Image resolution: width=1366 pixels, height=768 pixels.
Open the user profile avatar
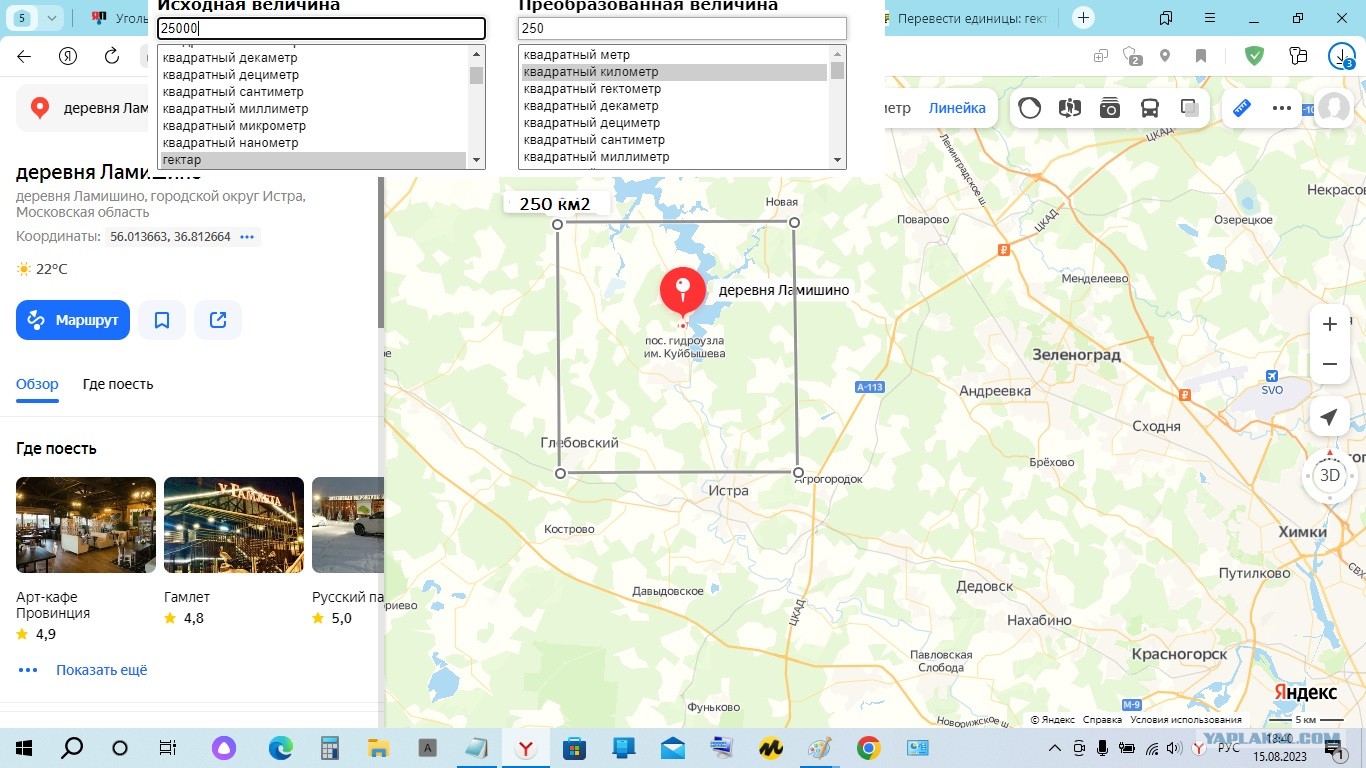tap(1334, 108)
